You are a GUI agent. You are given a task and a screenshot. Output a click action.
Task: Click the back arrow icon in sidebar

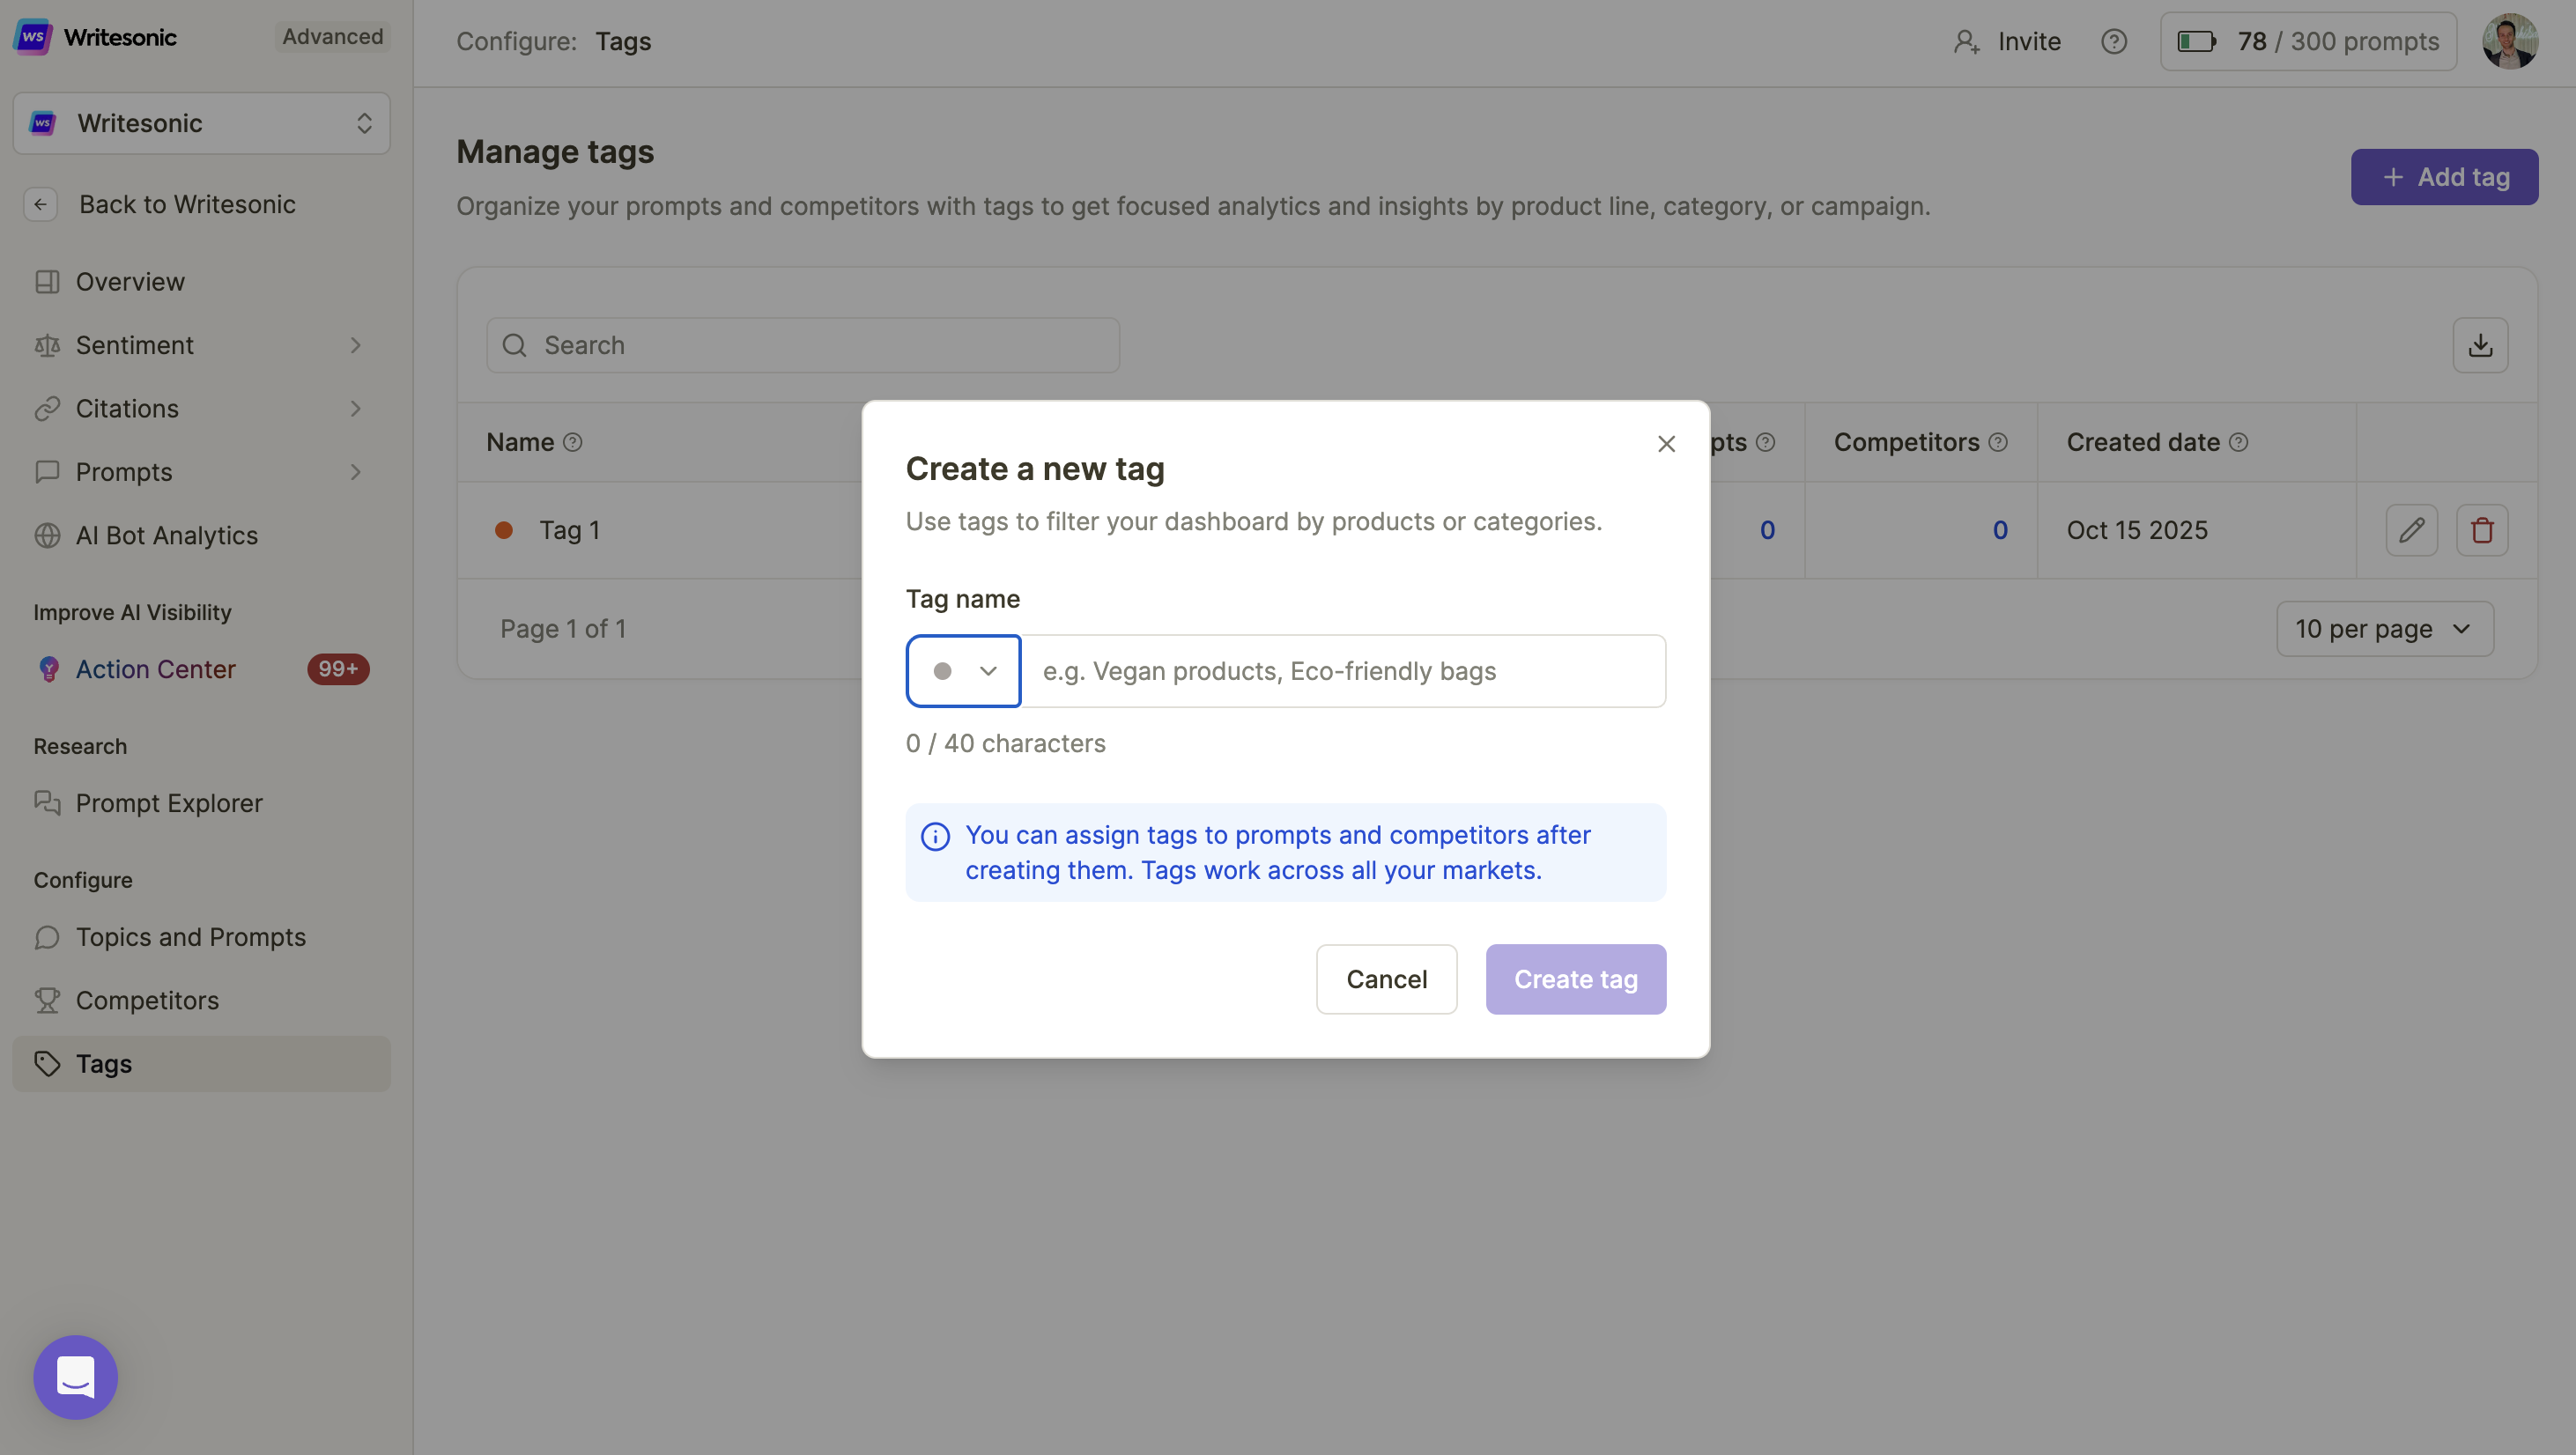pos(40,204)
